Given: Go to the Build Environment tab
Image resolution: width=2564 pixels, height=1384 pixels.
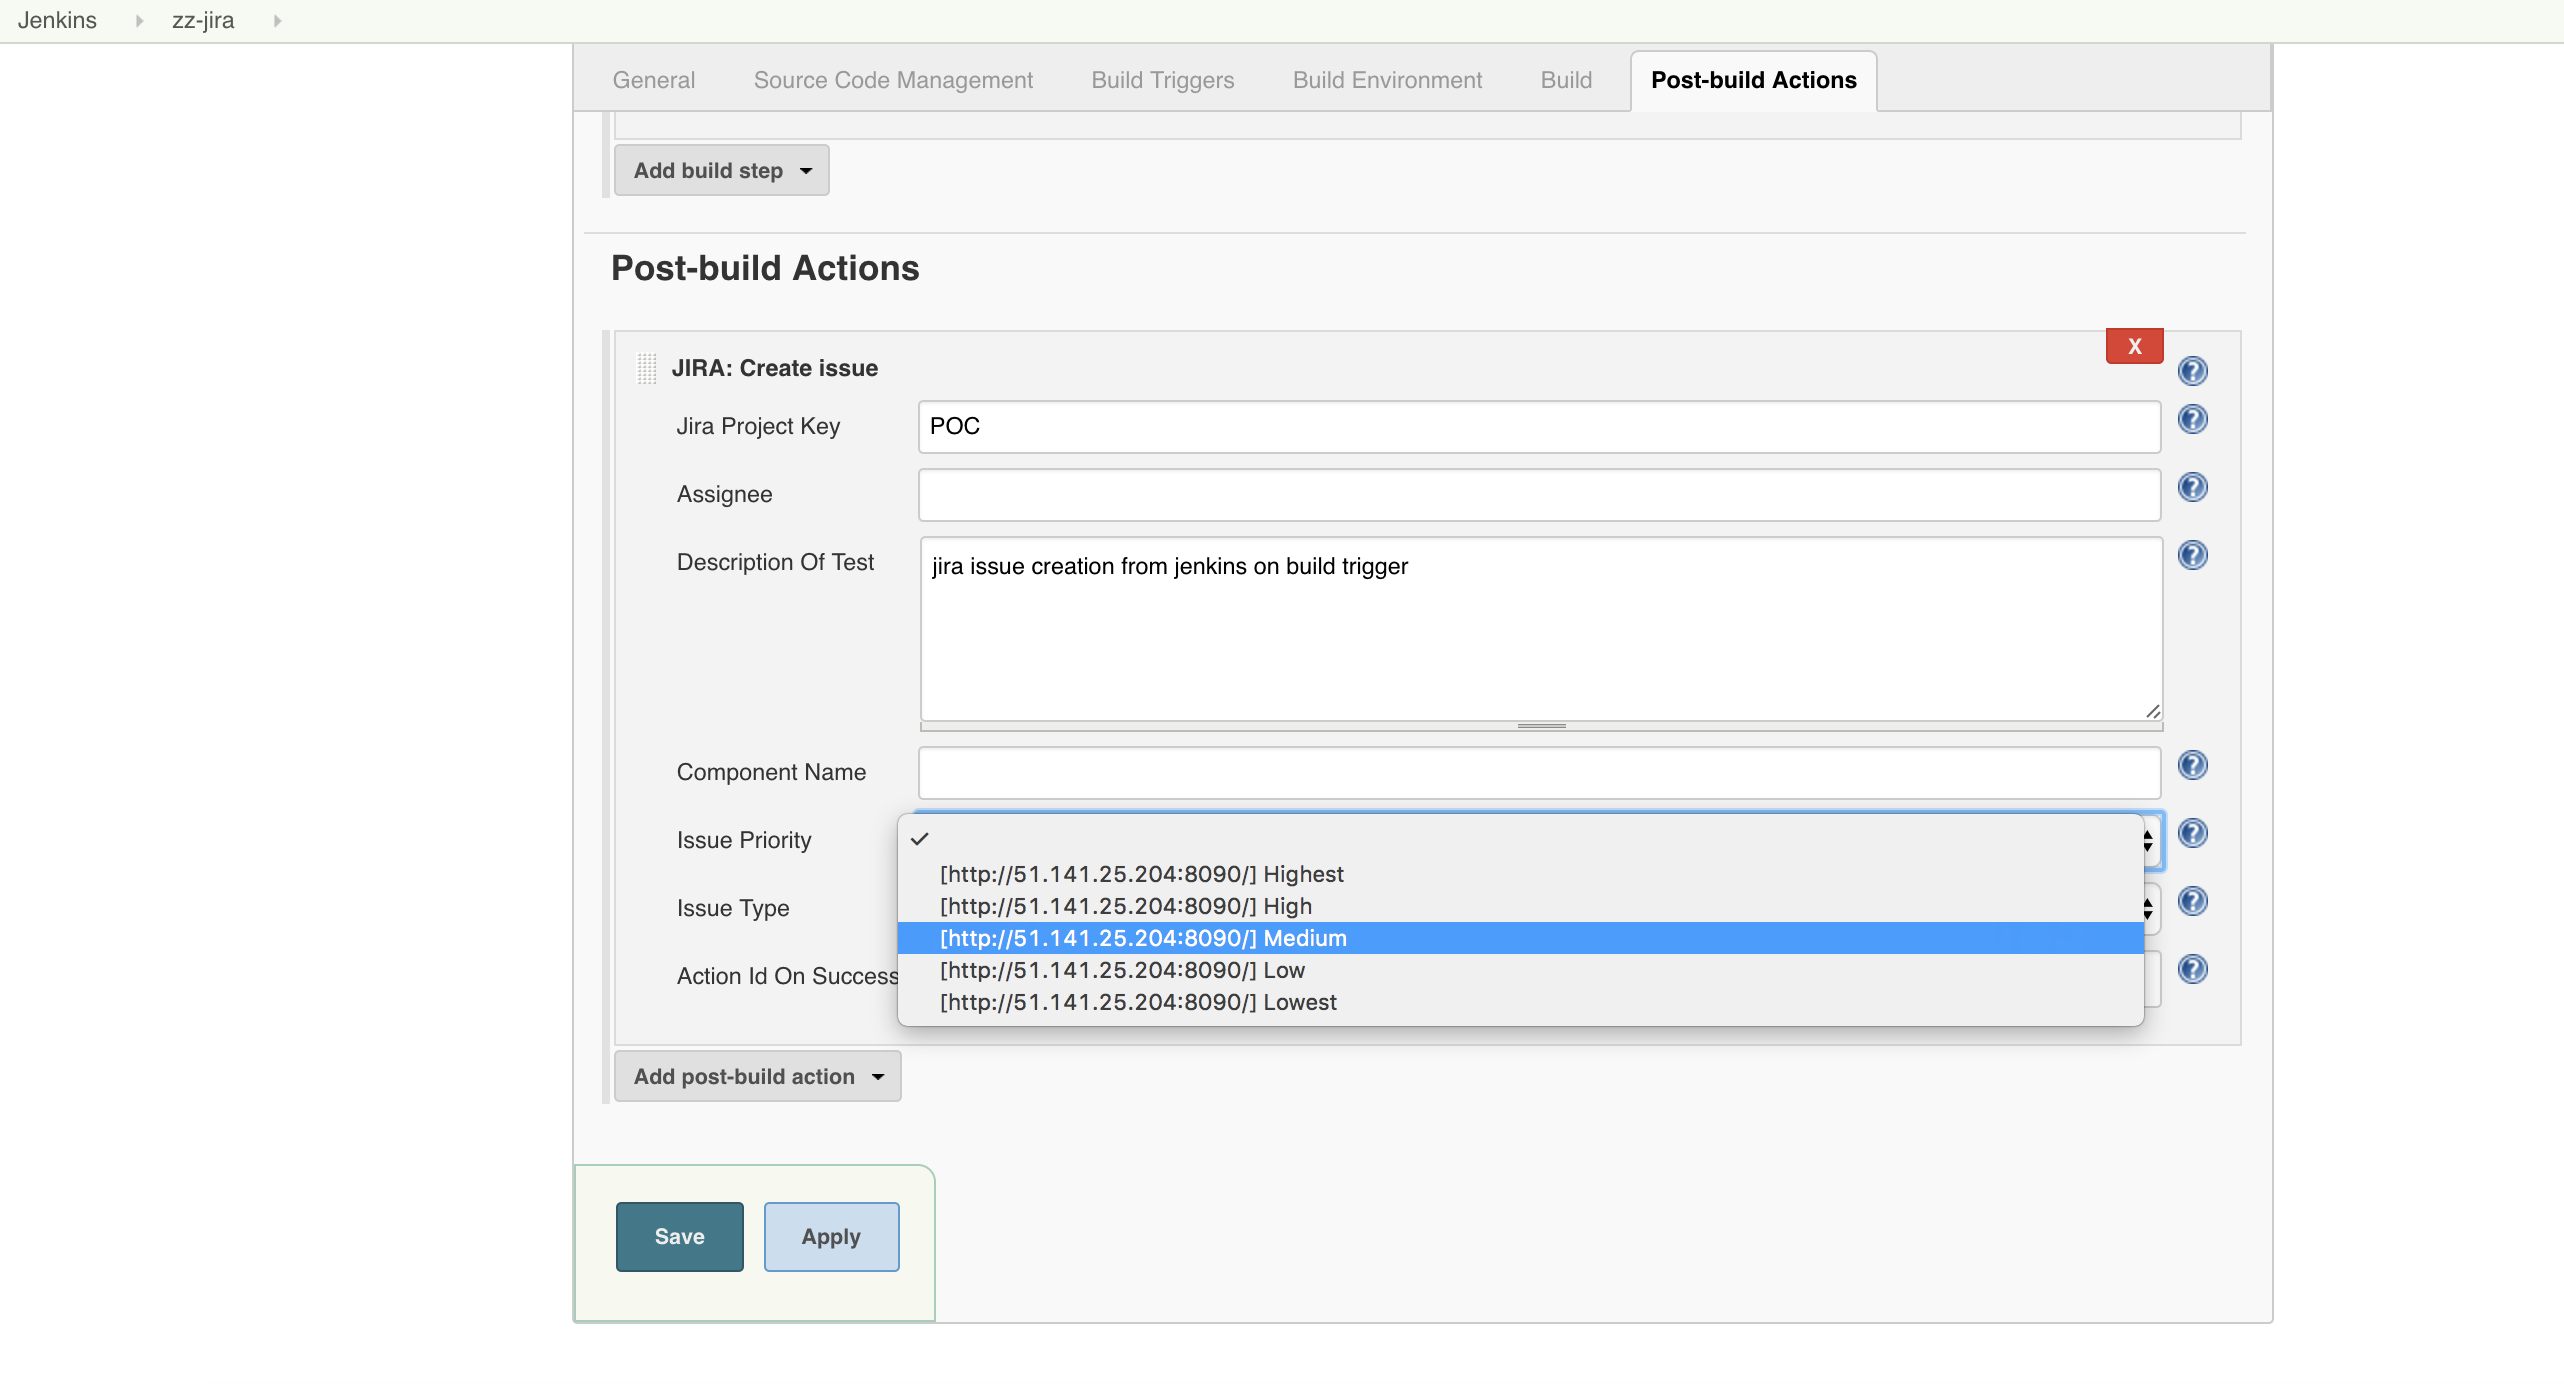Looking at the screenshot, I should 1387,80.
